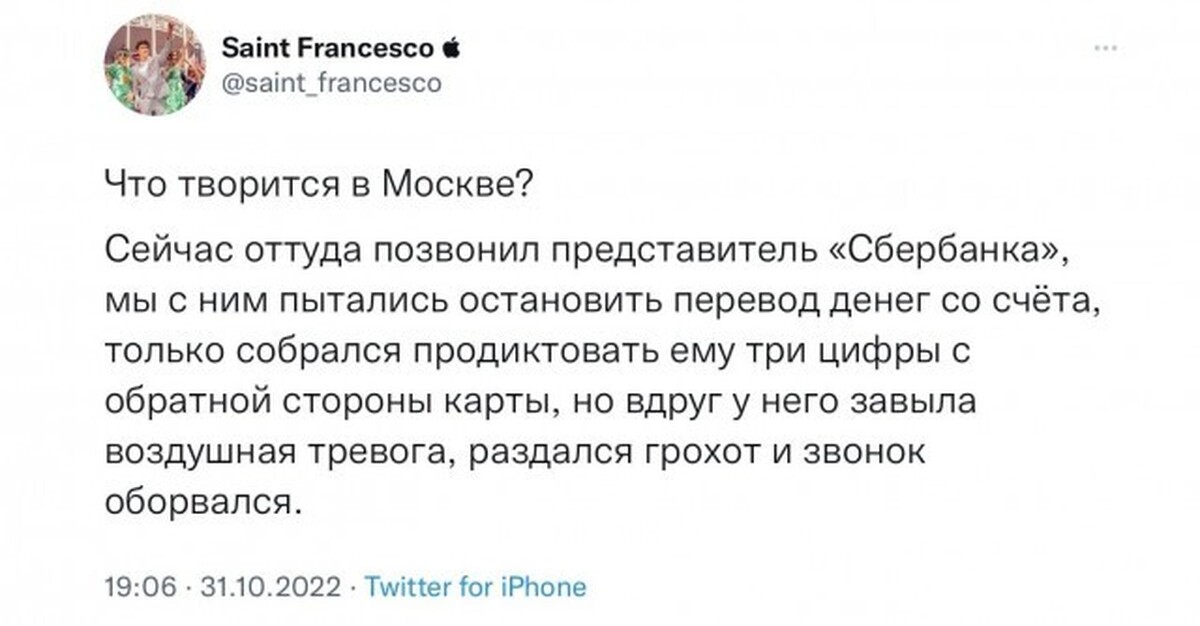The width and height of the screenshot is (1200, 626).
Task: Click the final word 'оборвался.'
Action: click(x=203, y=502)
